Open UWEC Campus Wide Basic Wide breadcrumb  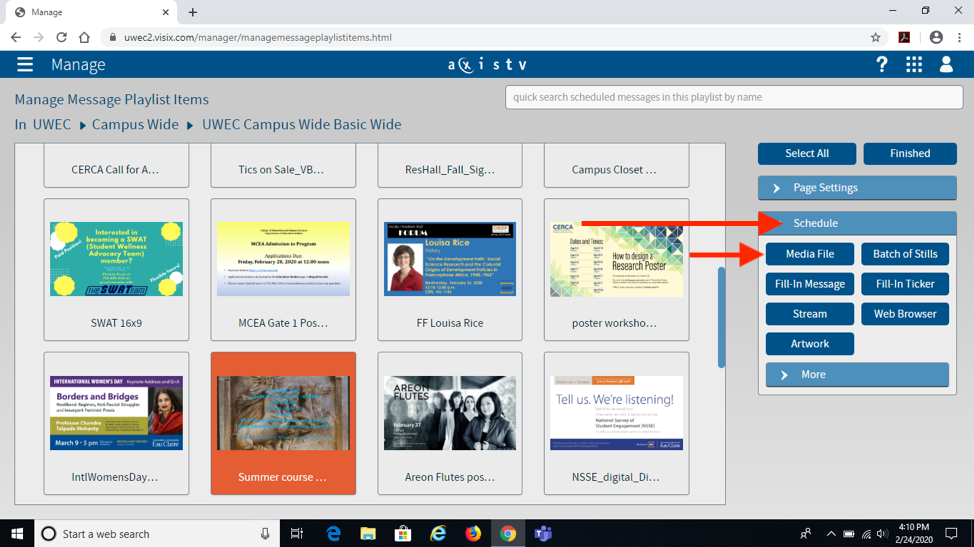point(301,124)
